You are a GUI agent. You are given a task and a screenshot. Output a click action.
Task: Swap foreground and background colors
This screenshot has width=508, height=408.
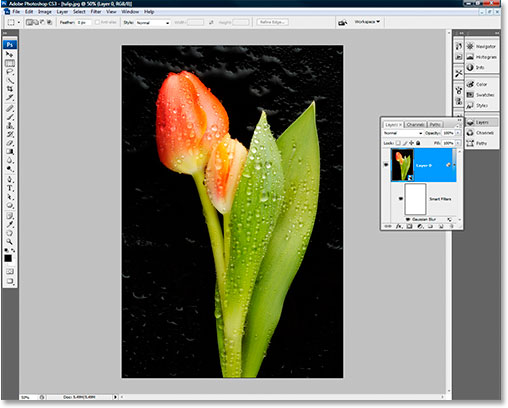click(13, 250)
